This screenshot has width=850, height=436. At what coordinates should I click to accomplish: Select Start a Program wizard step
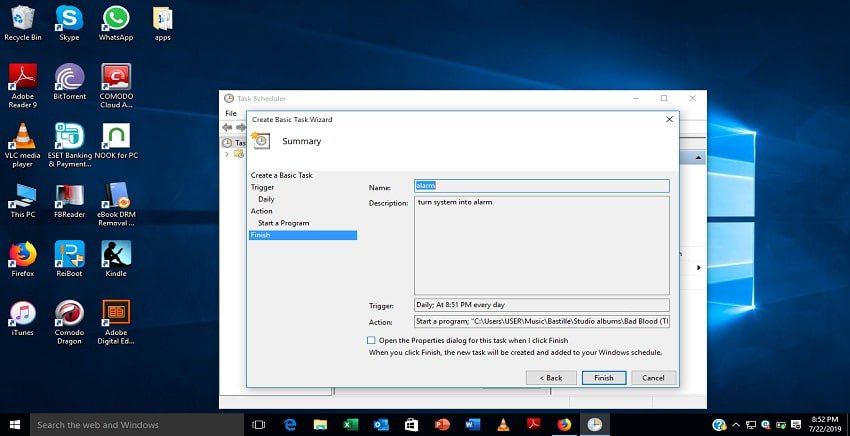284,223
